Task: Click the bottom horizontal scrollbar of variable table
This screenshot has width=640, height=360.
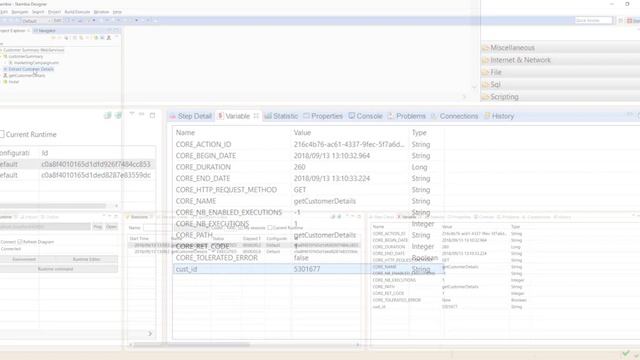Action: coord(244,345)
